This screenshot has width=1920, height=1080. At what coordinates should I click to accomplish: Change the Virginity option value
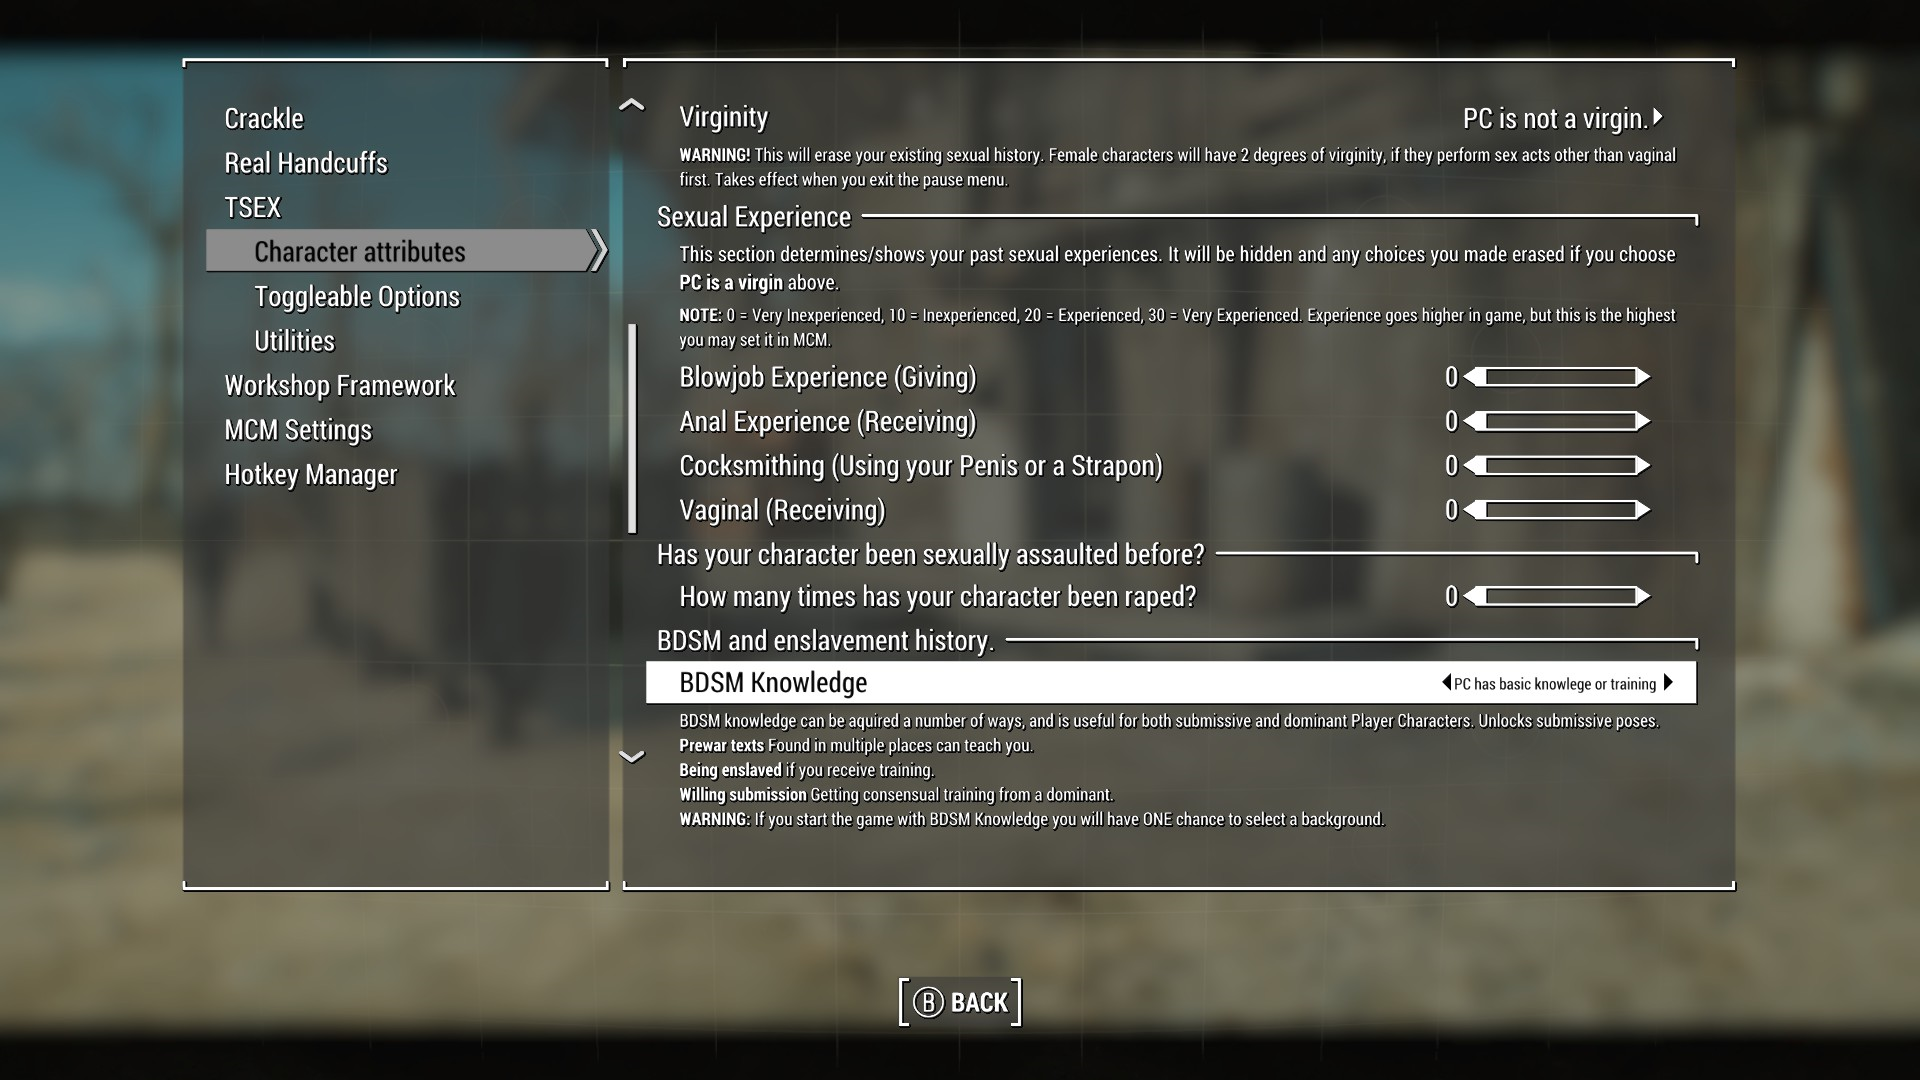pos(1555,118)
